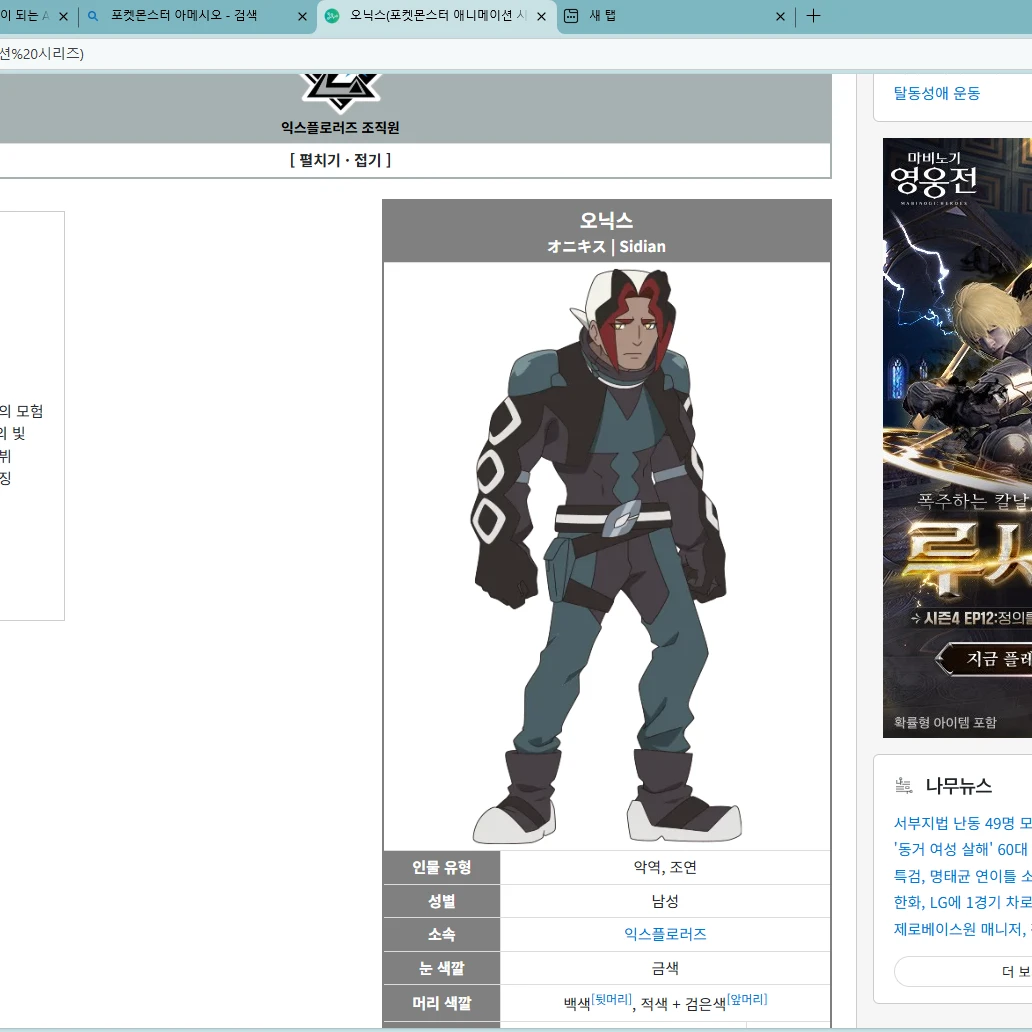Click the 소속 row label
Viewport: 1032px width, 1032px height.
(x=442, y=934)
